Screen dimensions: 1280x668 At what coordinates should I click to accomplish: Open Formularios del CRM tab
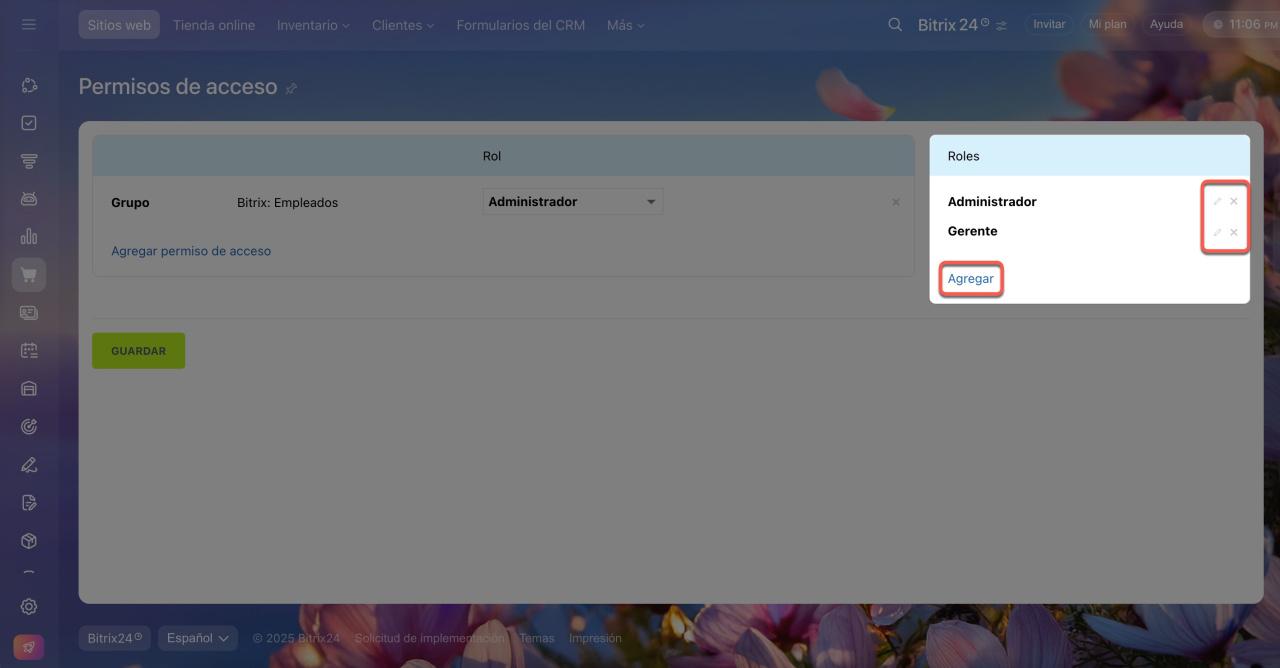pos(520,25)
